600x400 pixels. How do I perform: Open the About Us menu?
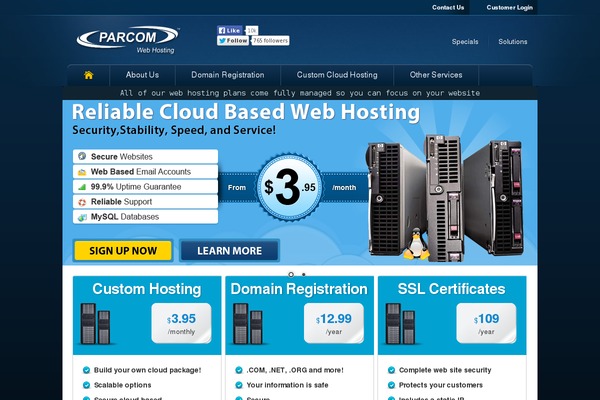142,75
